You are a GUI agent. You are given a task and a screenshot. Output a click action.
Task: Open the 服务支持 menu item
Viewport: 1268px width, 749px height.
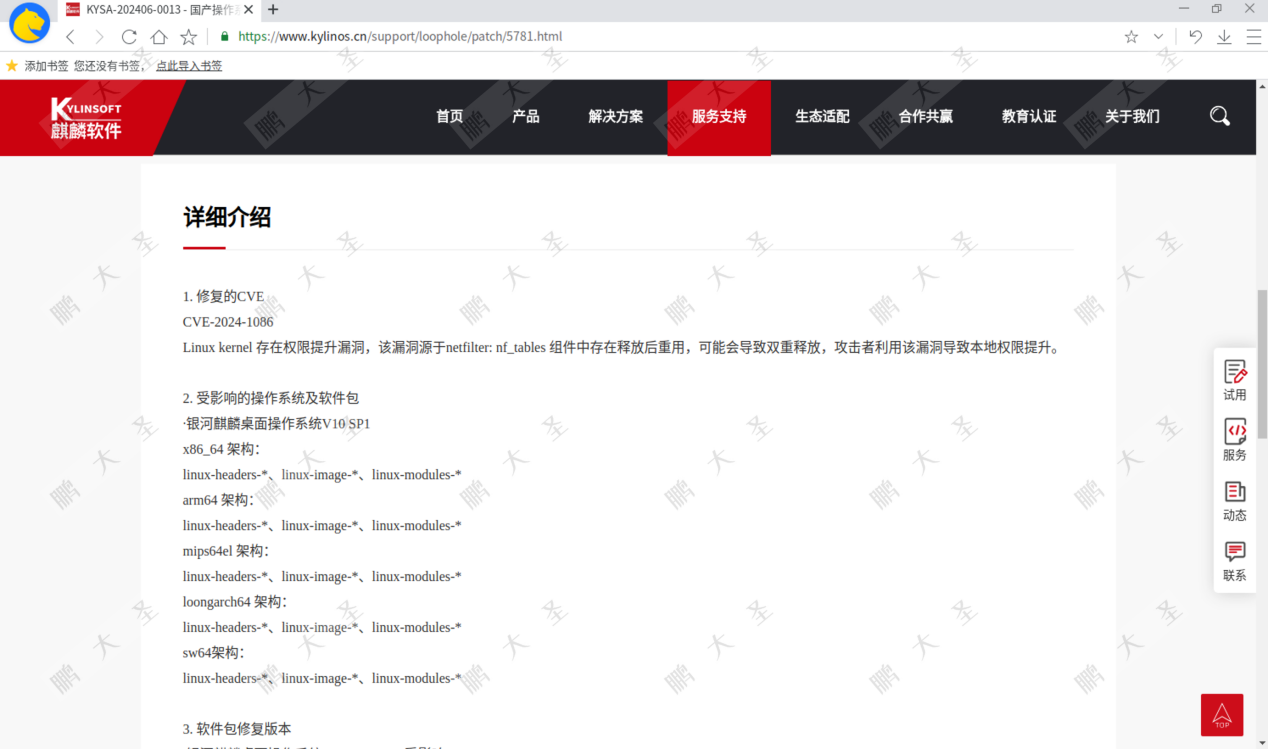click(x=719, y=117)
